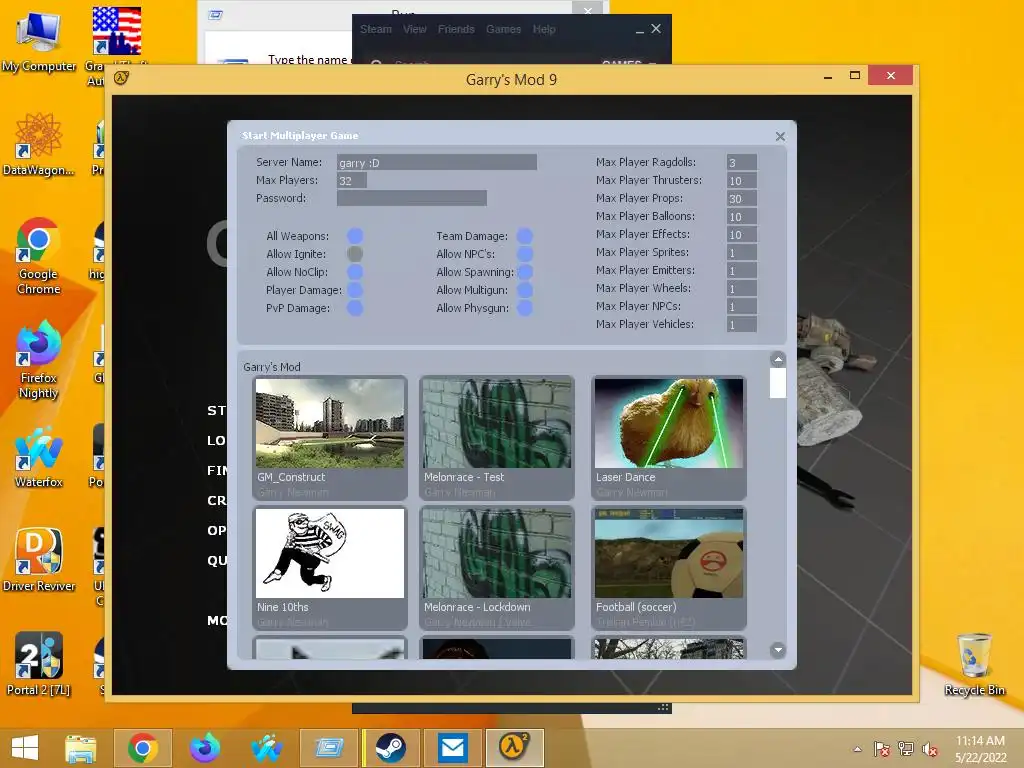Image resolution: width=1024 pixels, height=768 pixels.
Task: Click the map list scrollbar thumb
Action: [777, 383]
